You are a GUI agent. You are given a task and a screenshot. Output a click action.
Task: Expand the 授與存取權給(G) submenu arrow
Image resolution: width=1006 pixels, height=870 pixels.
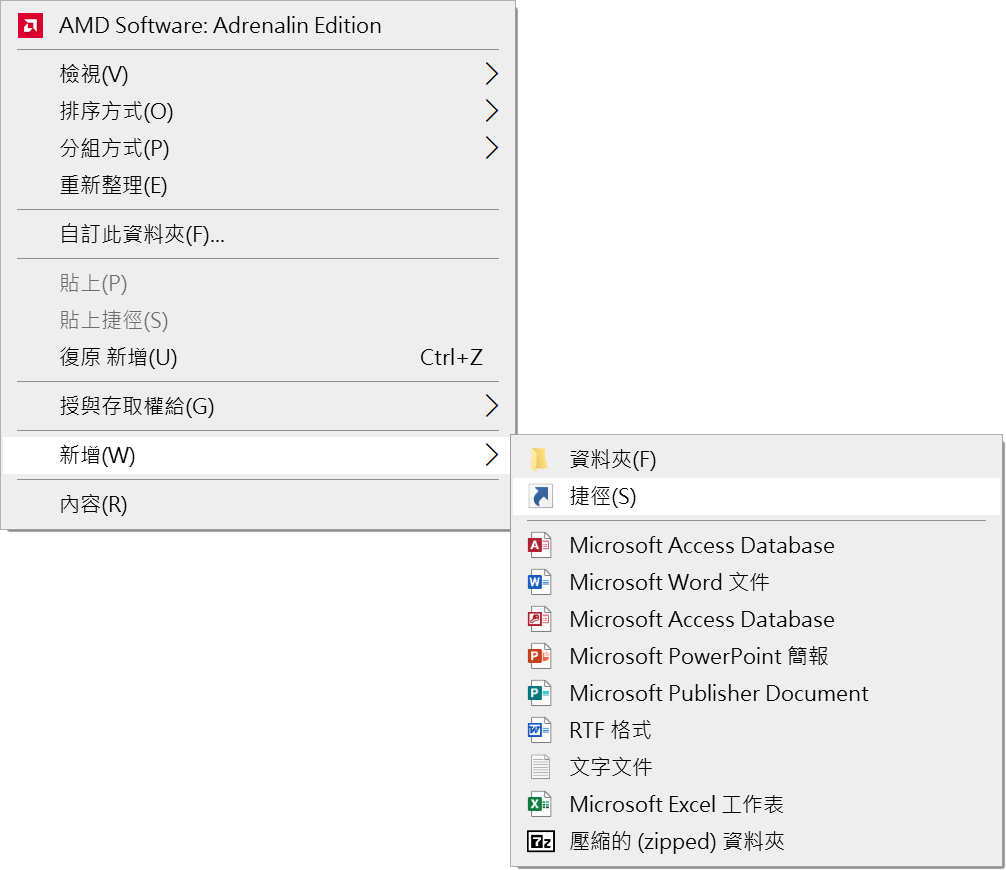click(x=491, y=406)
